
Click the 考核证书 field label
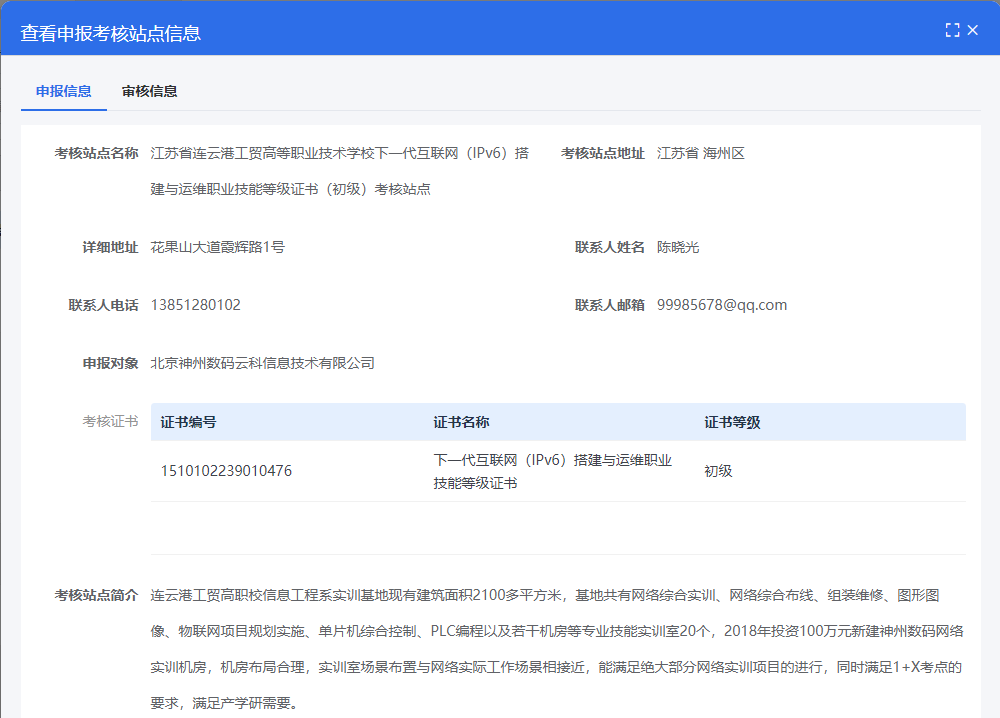click(110, 421)
